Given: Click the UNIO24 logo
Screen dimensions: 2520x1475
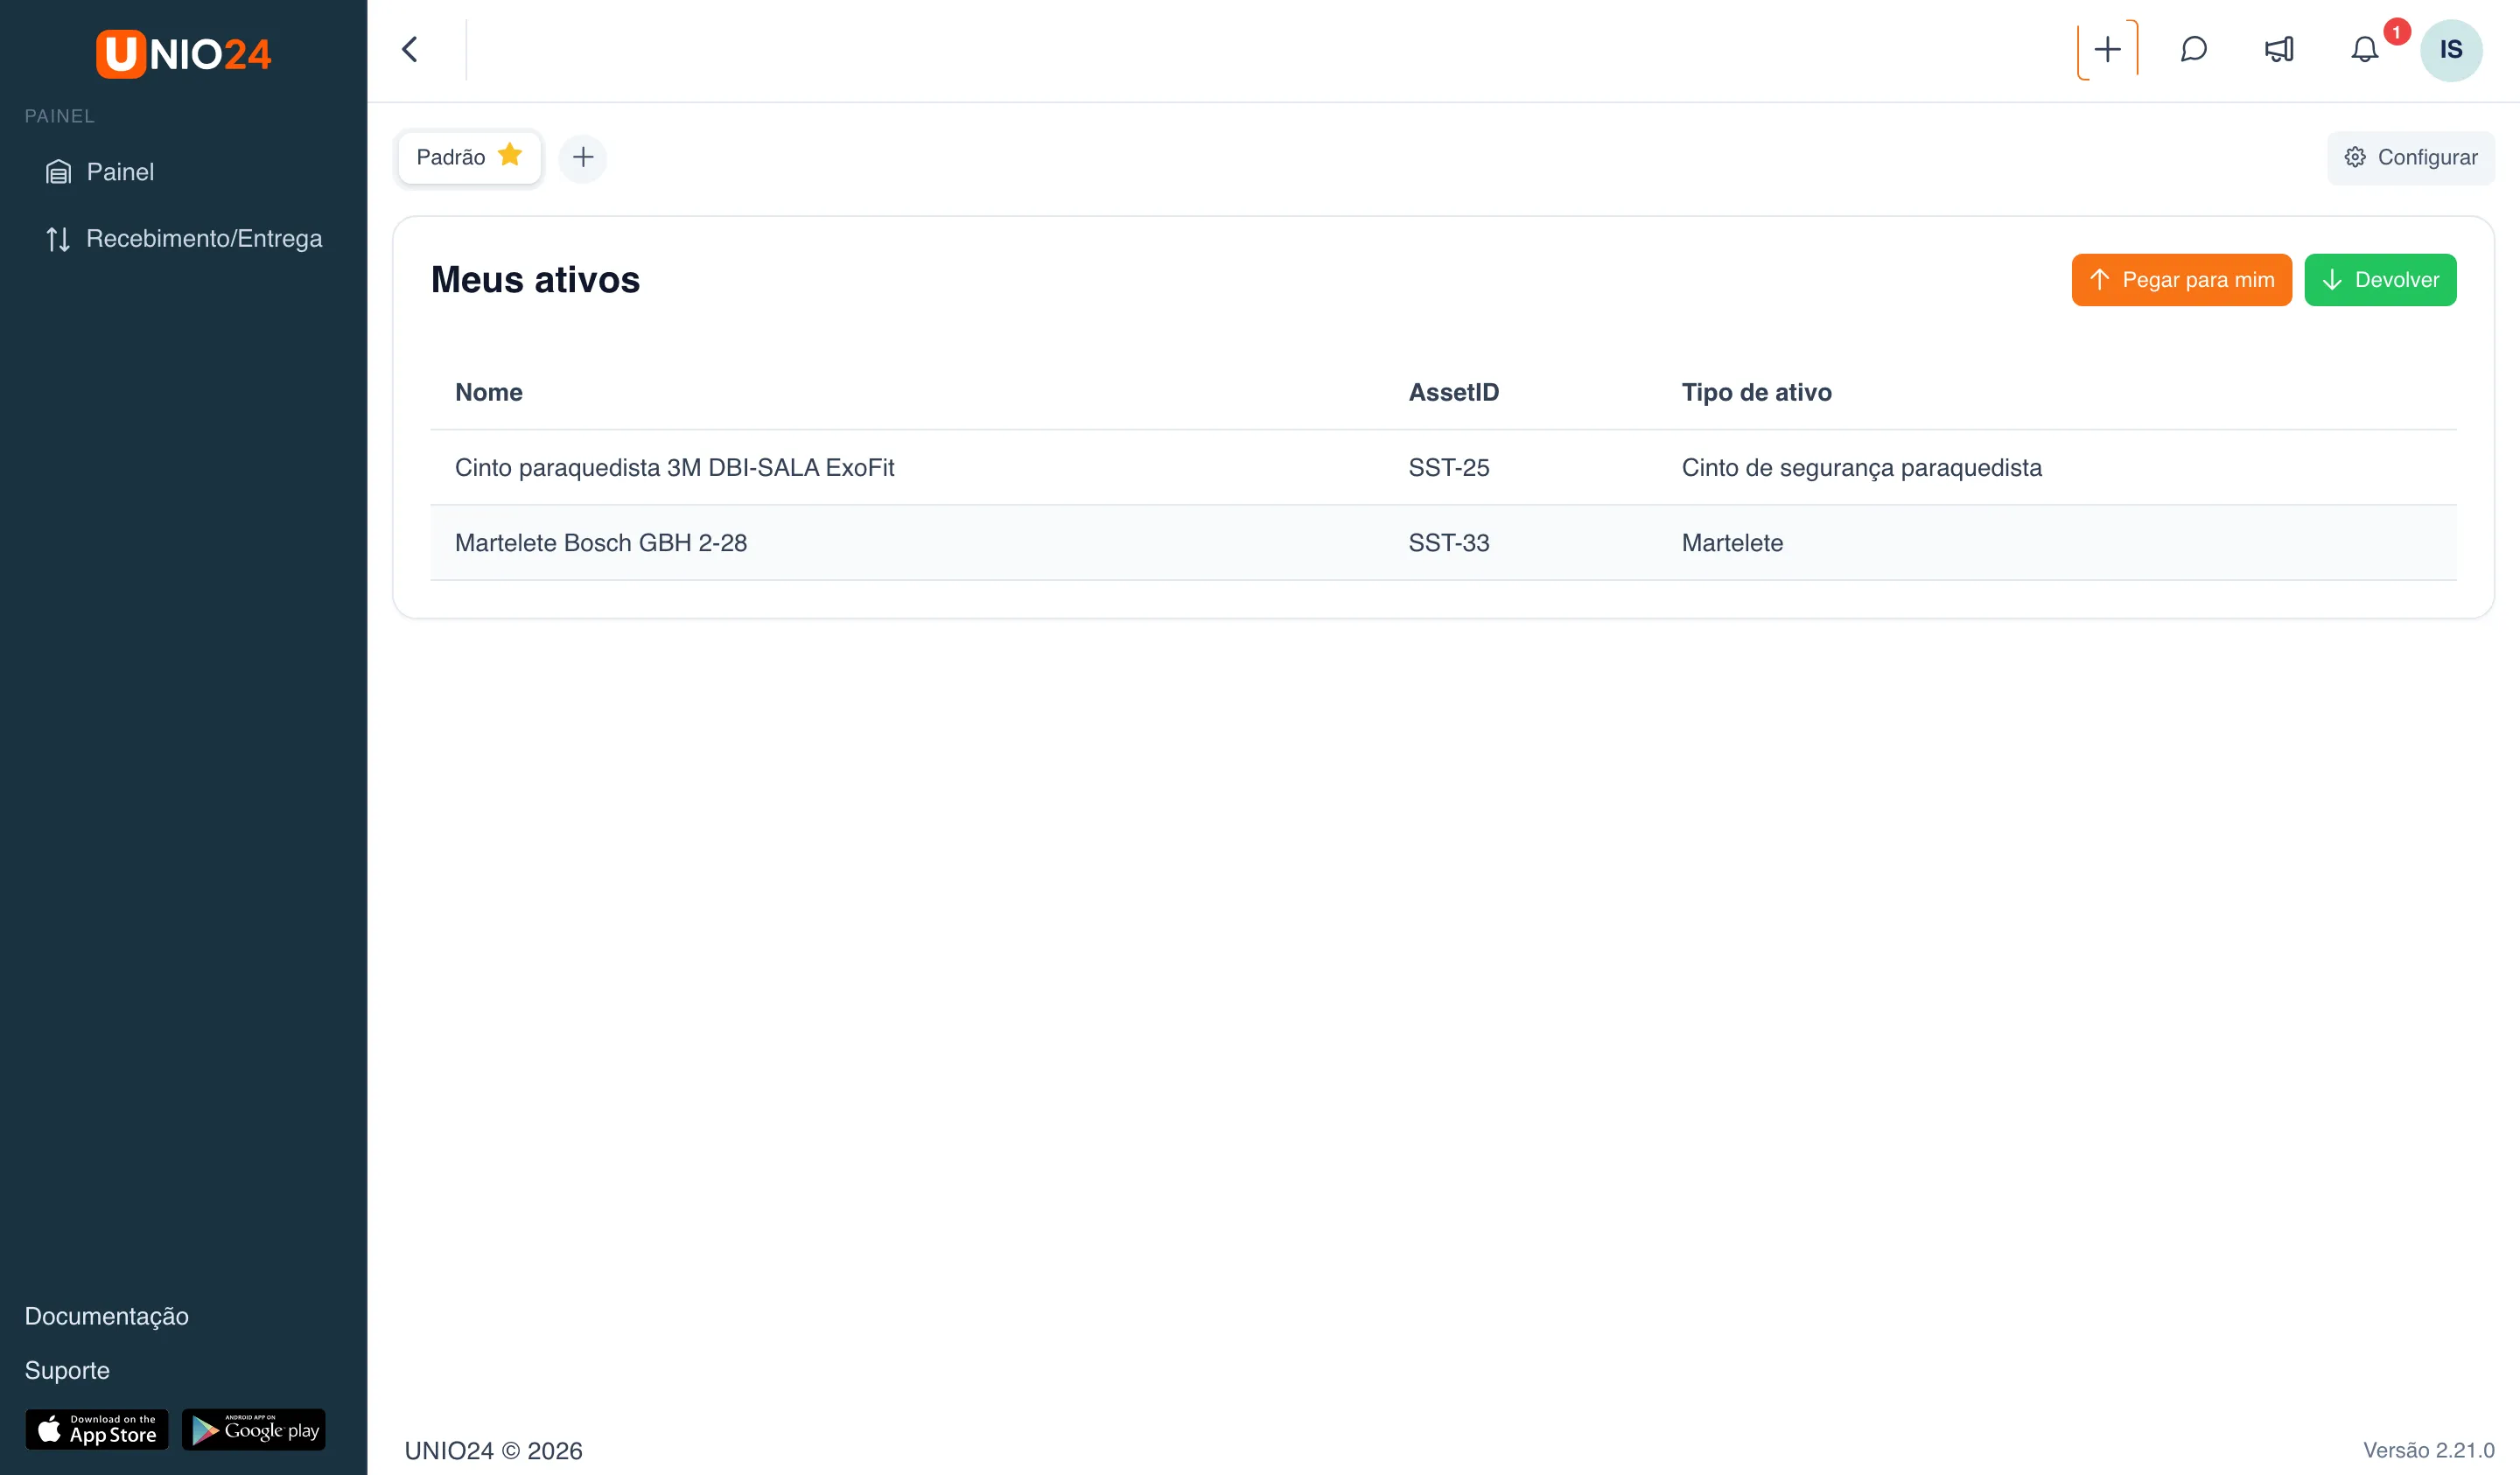Looking at the screenshot, I should point(183,54).
